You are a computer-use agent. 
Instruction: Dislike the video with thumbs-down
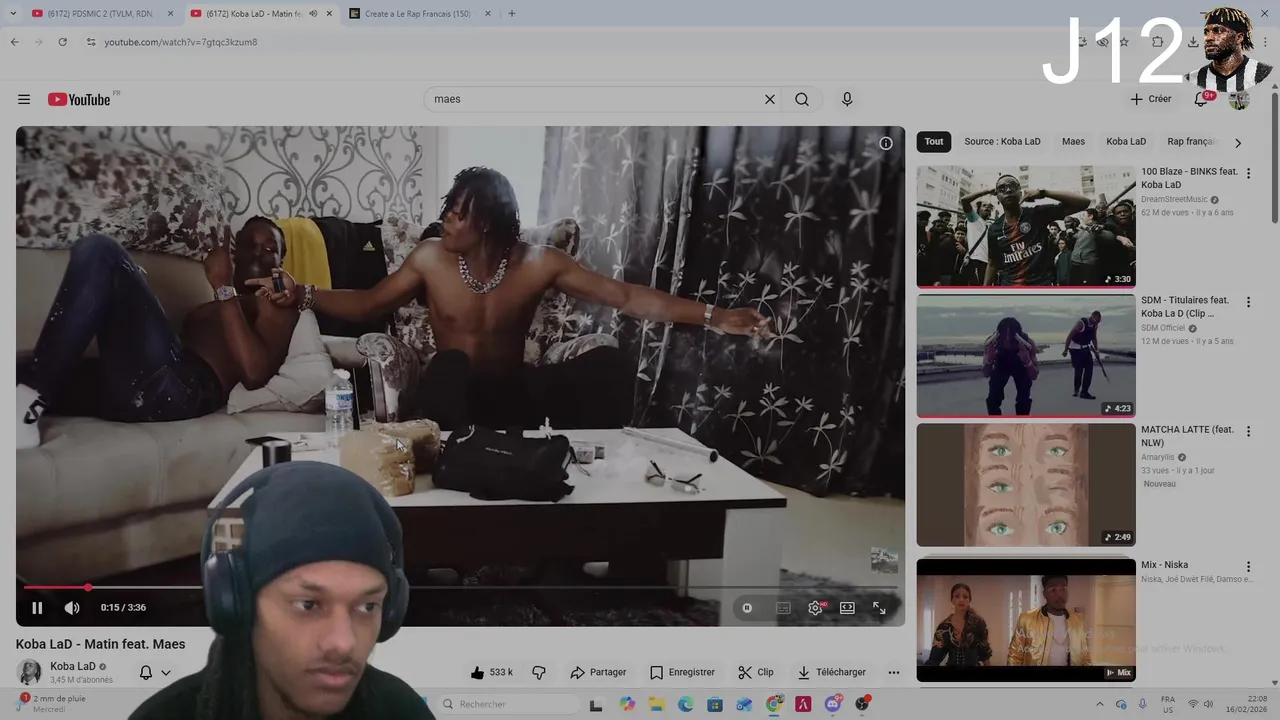coord(539,672)
